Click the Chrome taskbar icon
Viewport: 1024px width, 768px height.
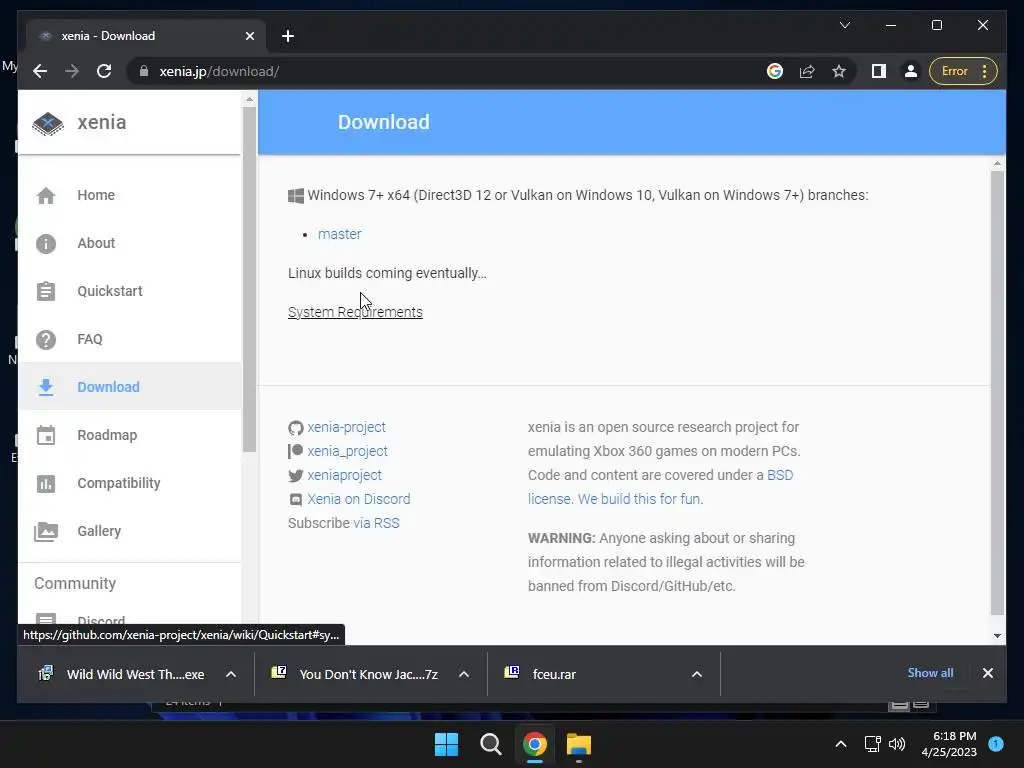point(535,744)
